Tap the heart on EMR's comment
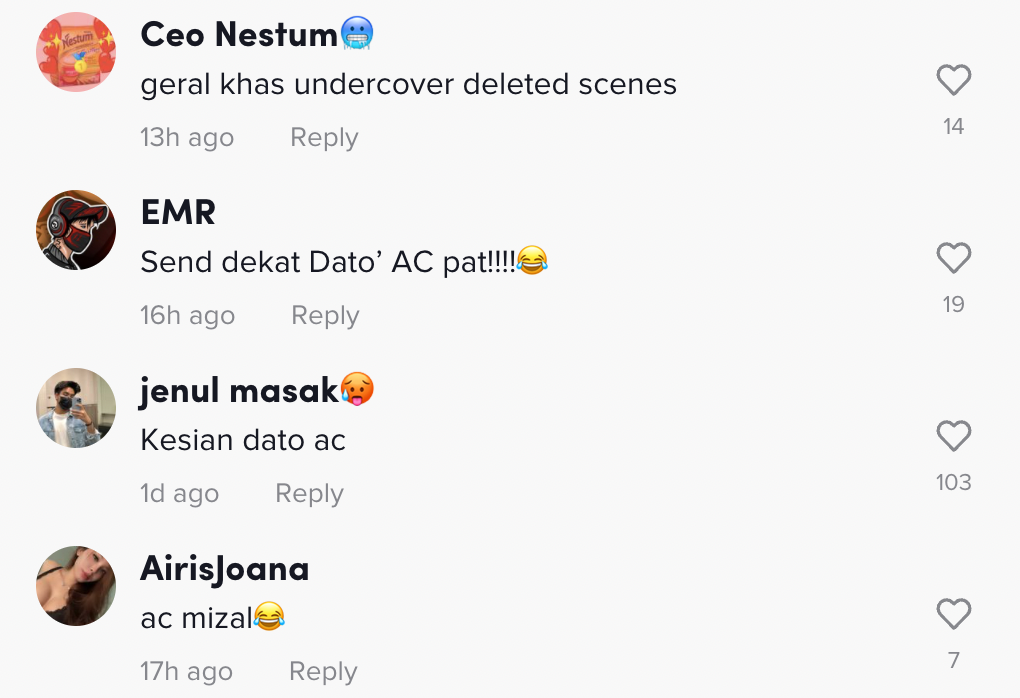The image size is (1020, 698). click(953, 259)
